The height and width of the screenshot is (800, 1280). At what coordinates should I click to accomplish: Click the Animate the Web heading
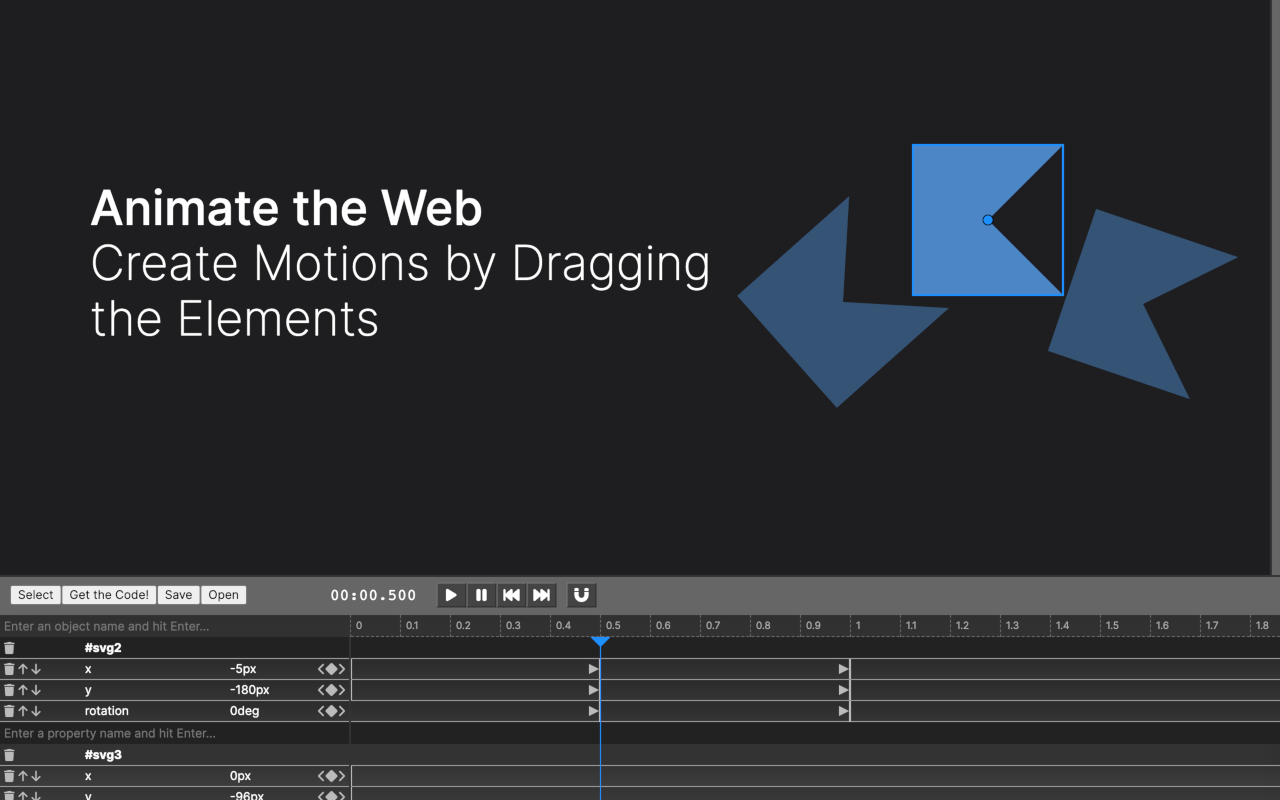click(x=287, y=208)
